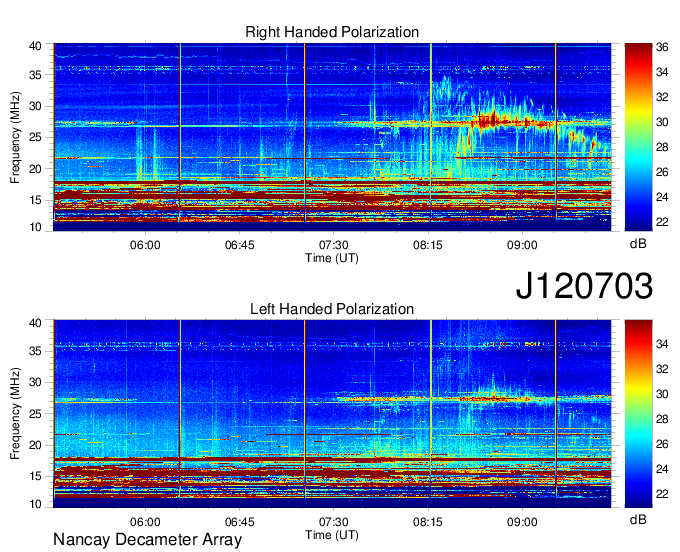Click the 35 MHz frequency tick of the Left Handed plot
The height and width of the screenshot is (552, 680).
tap(35, 351)
